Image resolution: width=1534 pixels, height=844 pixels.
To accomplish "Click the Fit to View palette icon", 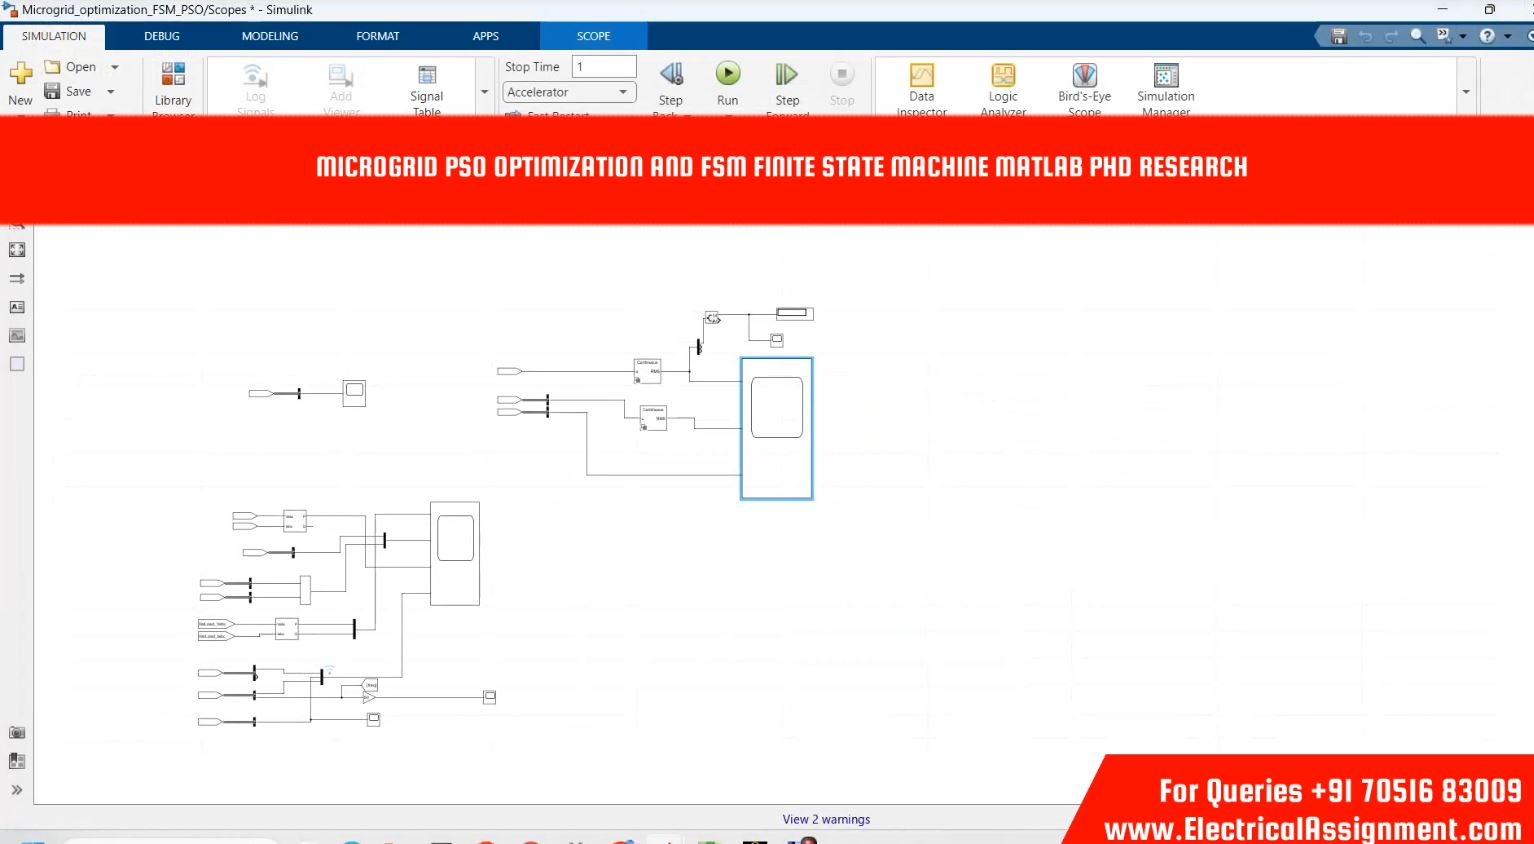I will coord(17,250).
